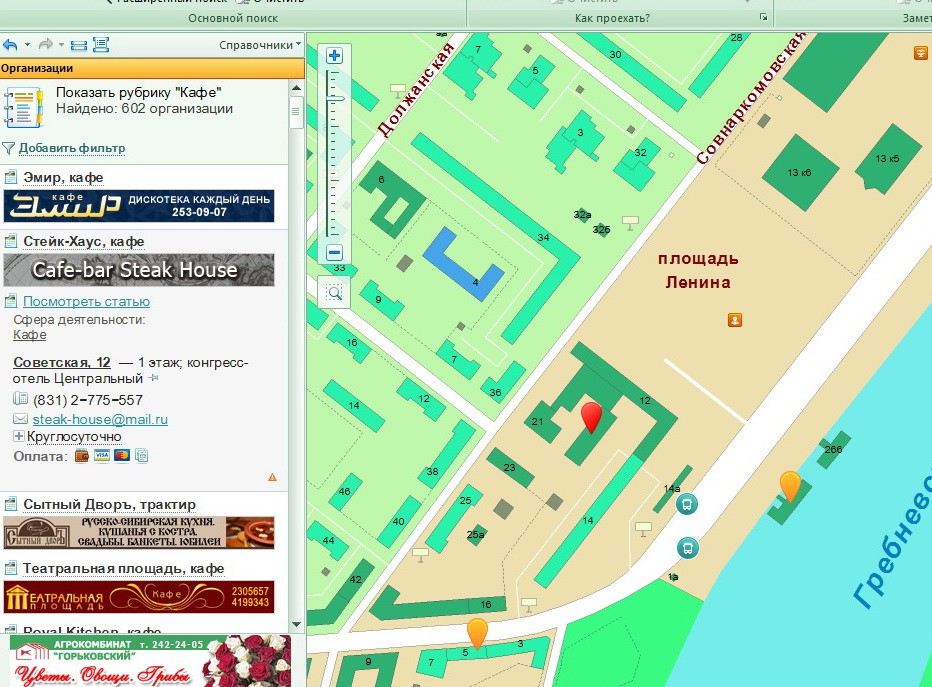The image size is (932, 687).
Task: Click the non-cash payment documents icon
Action: pyautogui.click(x=141, y=456)
